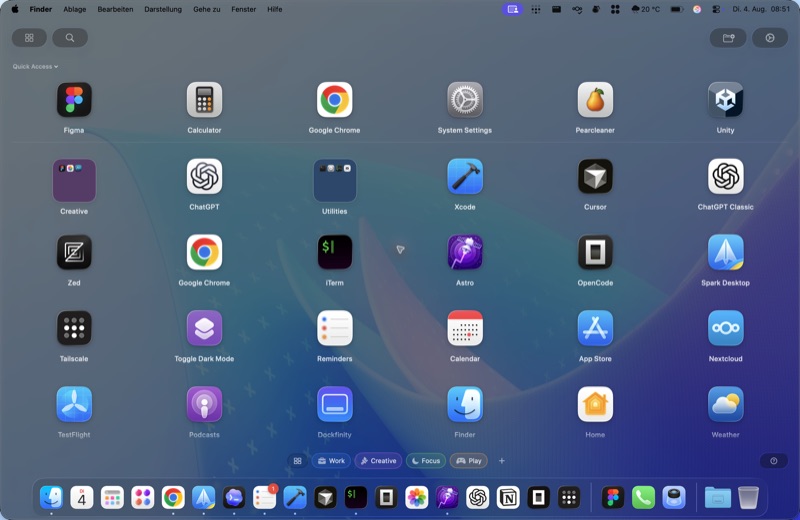Launch Pearcleaner
The width and height of the screenshot is (800, 520).
tap(595, 100)
